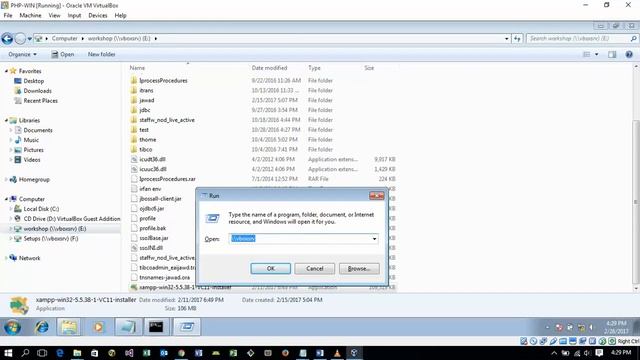This screenshot has height=360, width=640.
Task: Click the host taskbar search magnifier
Action: (25, 353)
